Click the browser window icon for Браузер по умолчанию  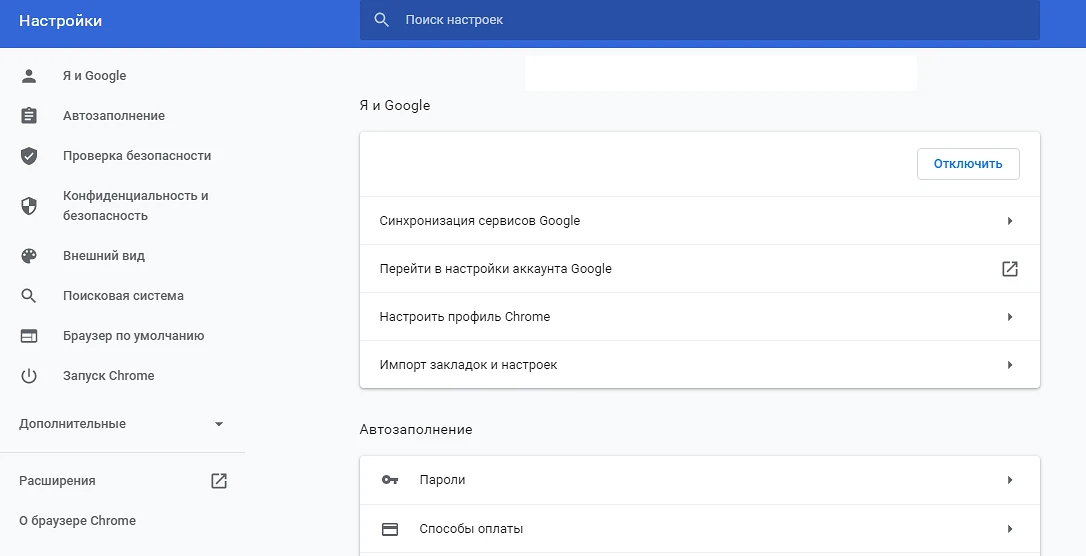tap(29, 336)
